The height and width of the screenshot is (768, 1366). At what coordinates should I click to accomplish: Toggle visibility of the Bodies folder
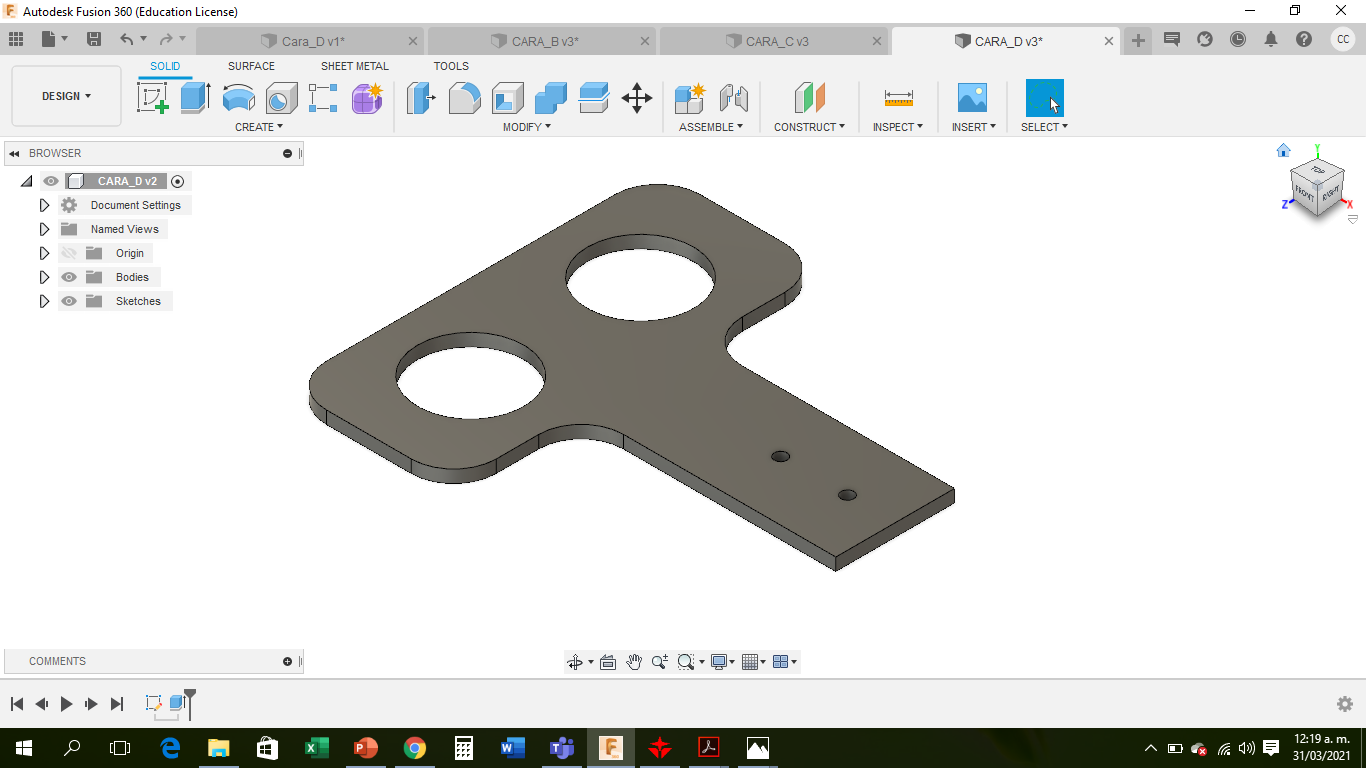pyautogui.click(x=69, y=277)
